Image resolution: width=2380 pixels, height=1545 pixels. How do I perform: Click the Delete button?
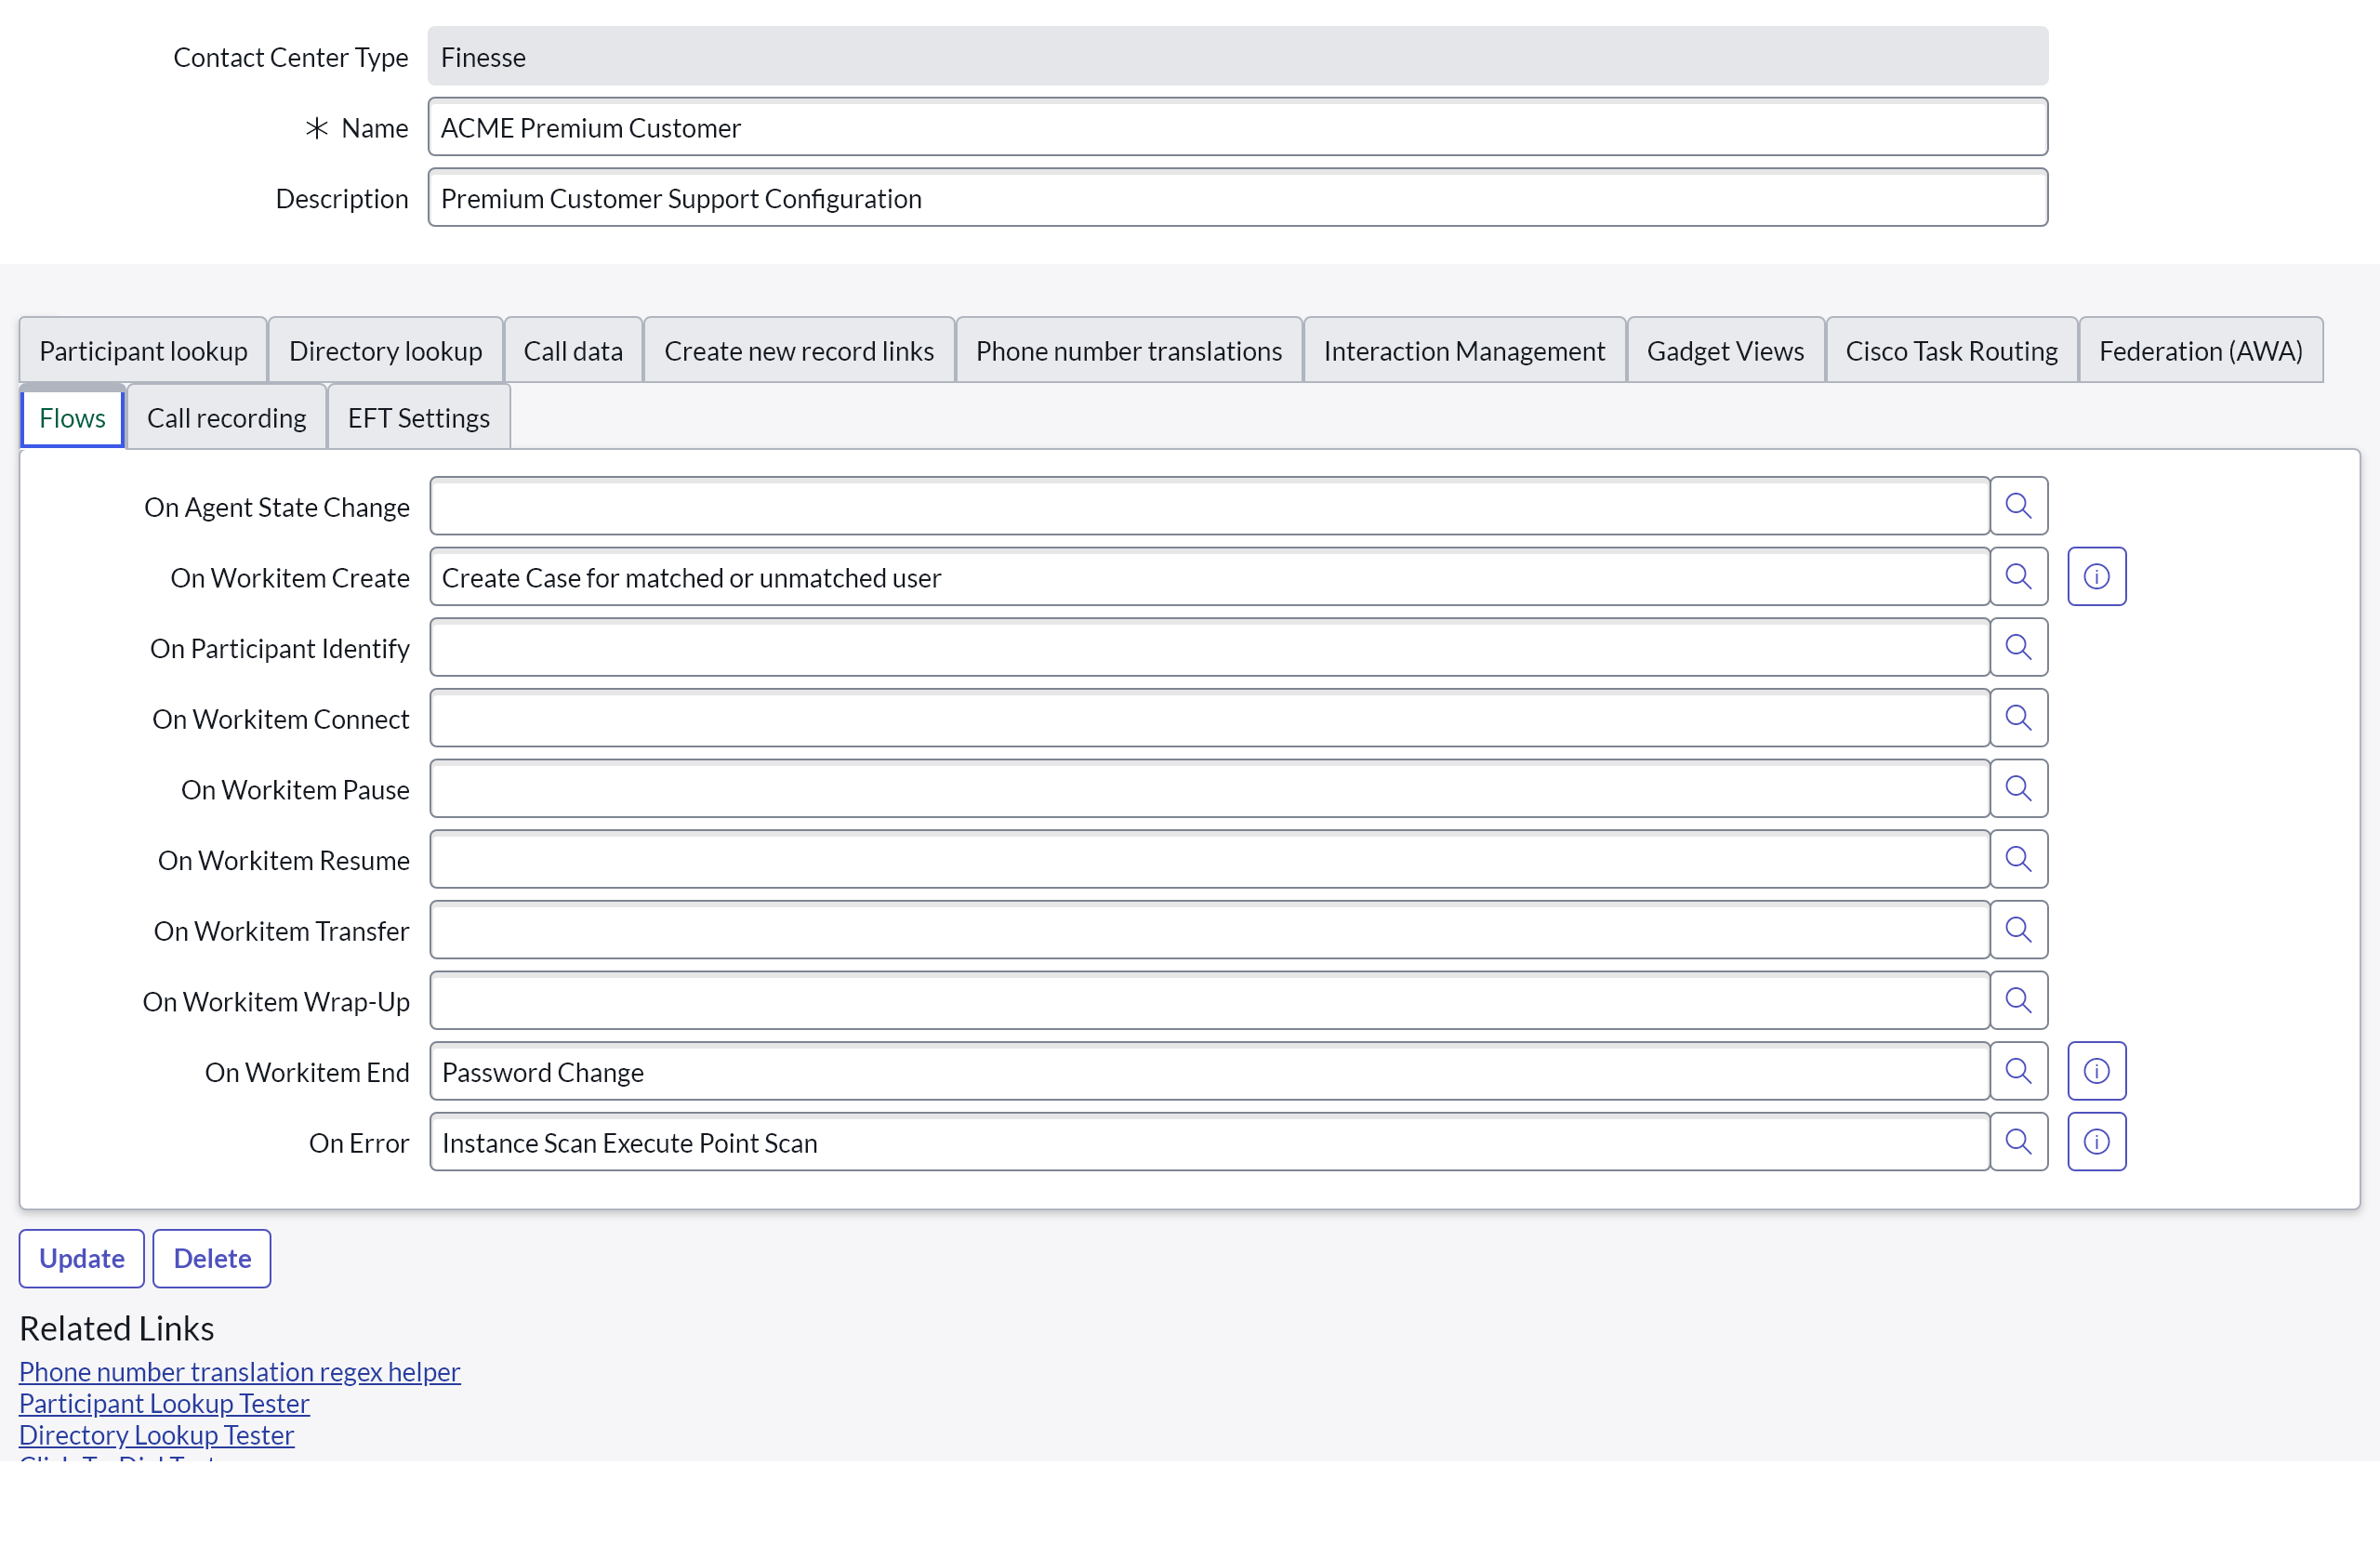pyautogui.click(x=211, y=1258)
